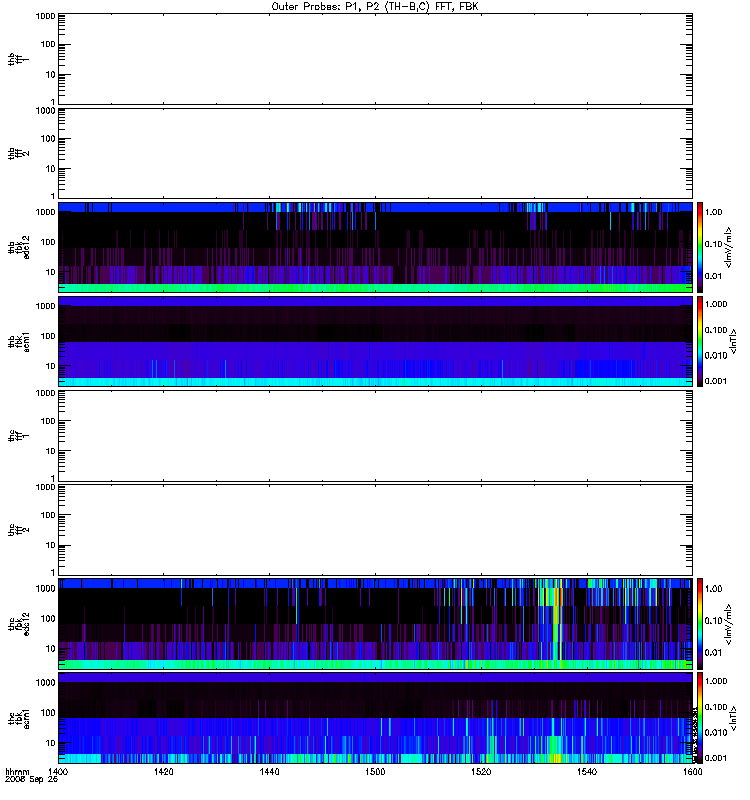Click the empty thb fff 1 plot panel
750x800 pixels.
pyautogui.click(x=375, y=59)
